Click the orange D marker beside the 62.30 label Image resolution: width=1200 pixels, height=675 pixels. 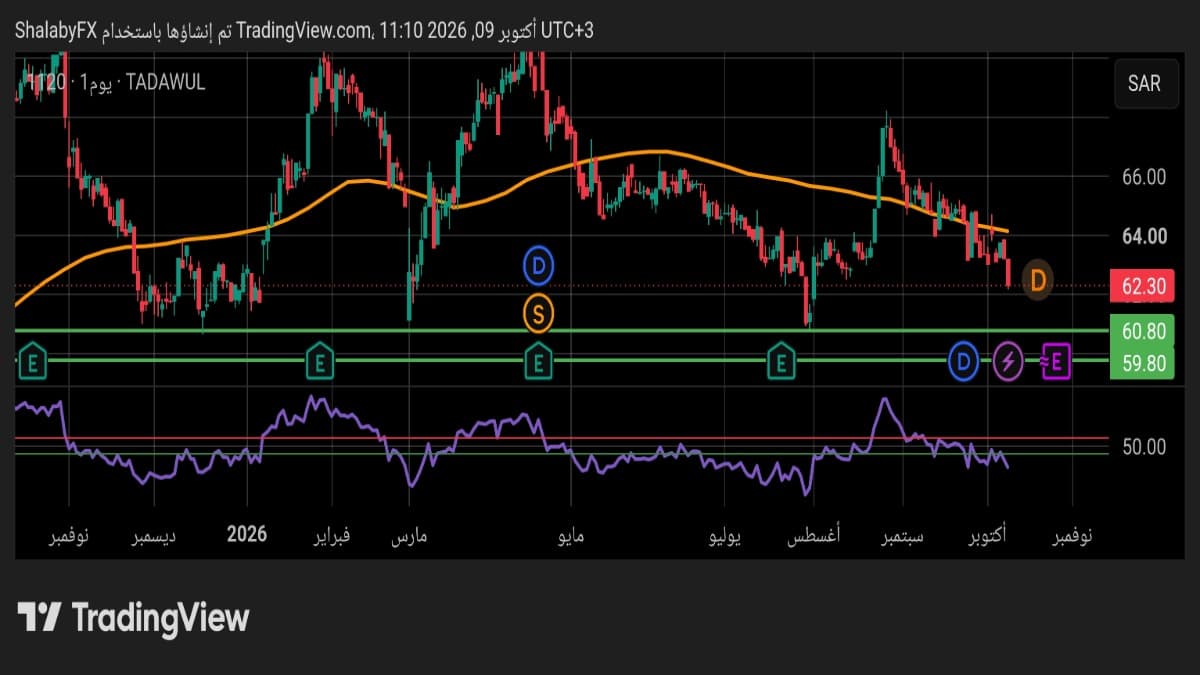pos(1038,280)
